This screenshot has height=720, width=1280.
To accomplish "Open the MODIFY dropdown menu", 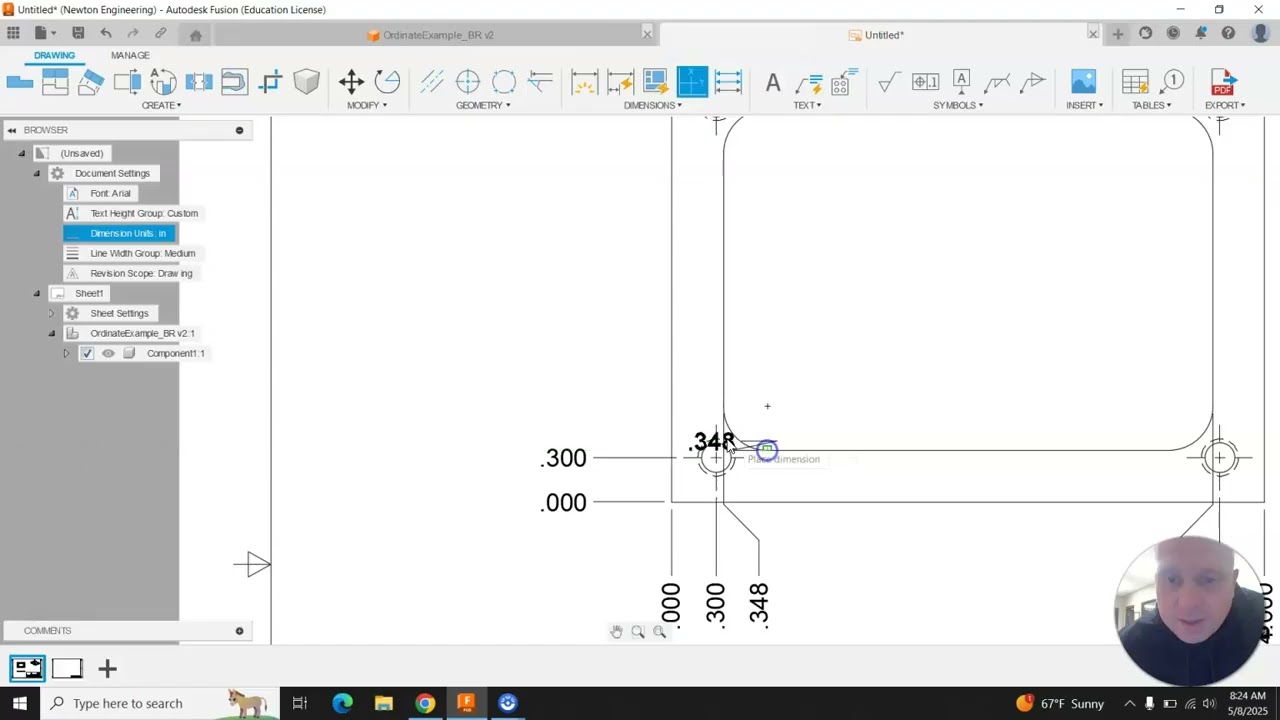I will pos(367,105).
